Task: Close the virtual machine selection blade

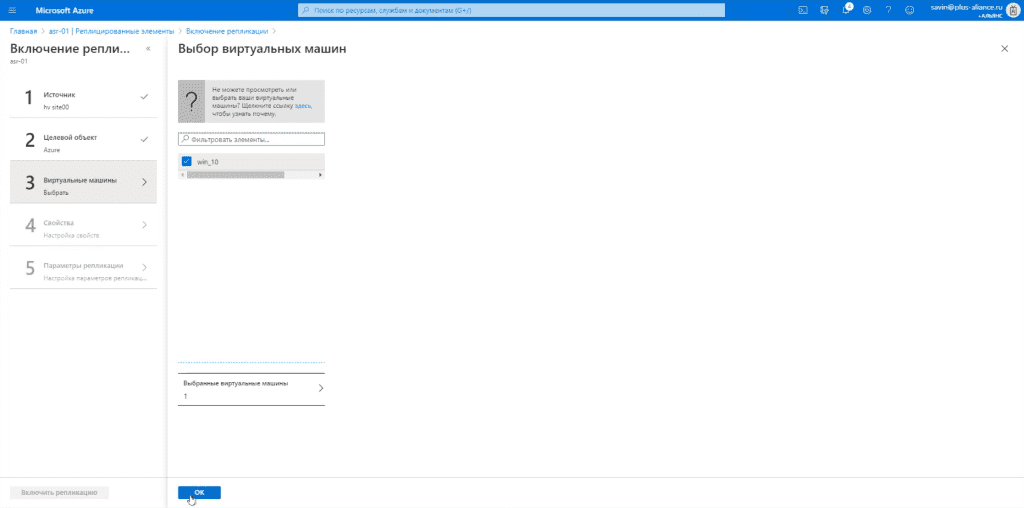Action: (1004, 49)
